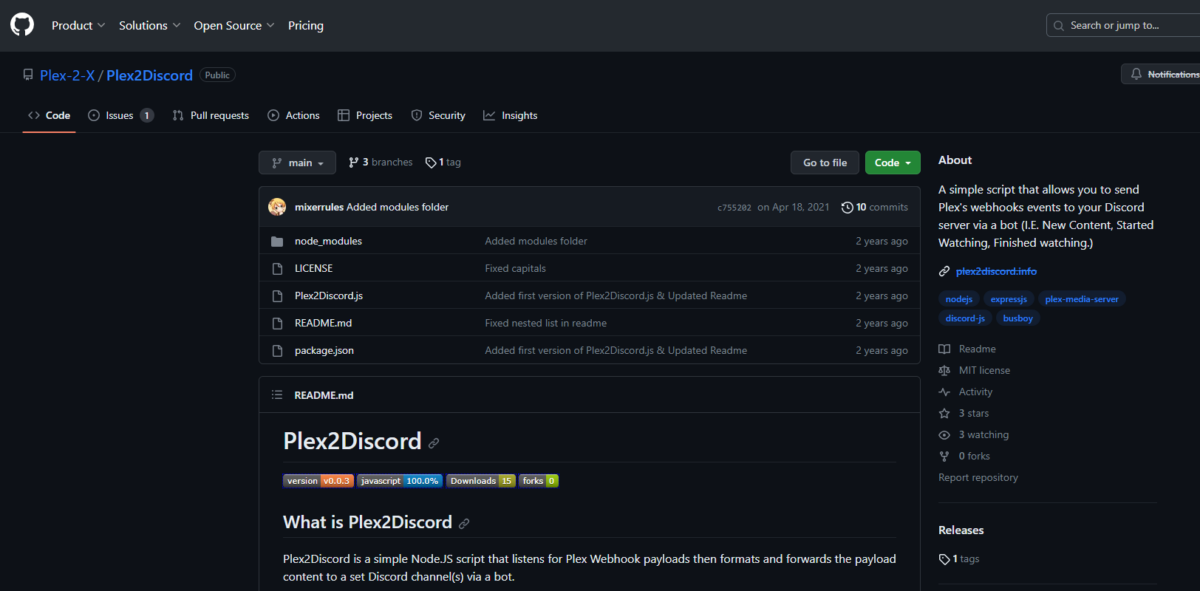Select the nodejs topic tag
The width and height of the screenshot is (1200, 591).
pos(958,298)
